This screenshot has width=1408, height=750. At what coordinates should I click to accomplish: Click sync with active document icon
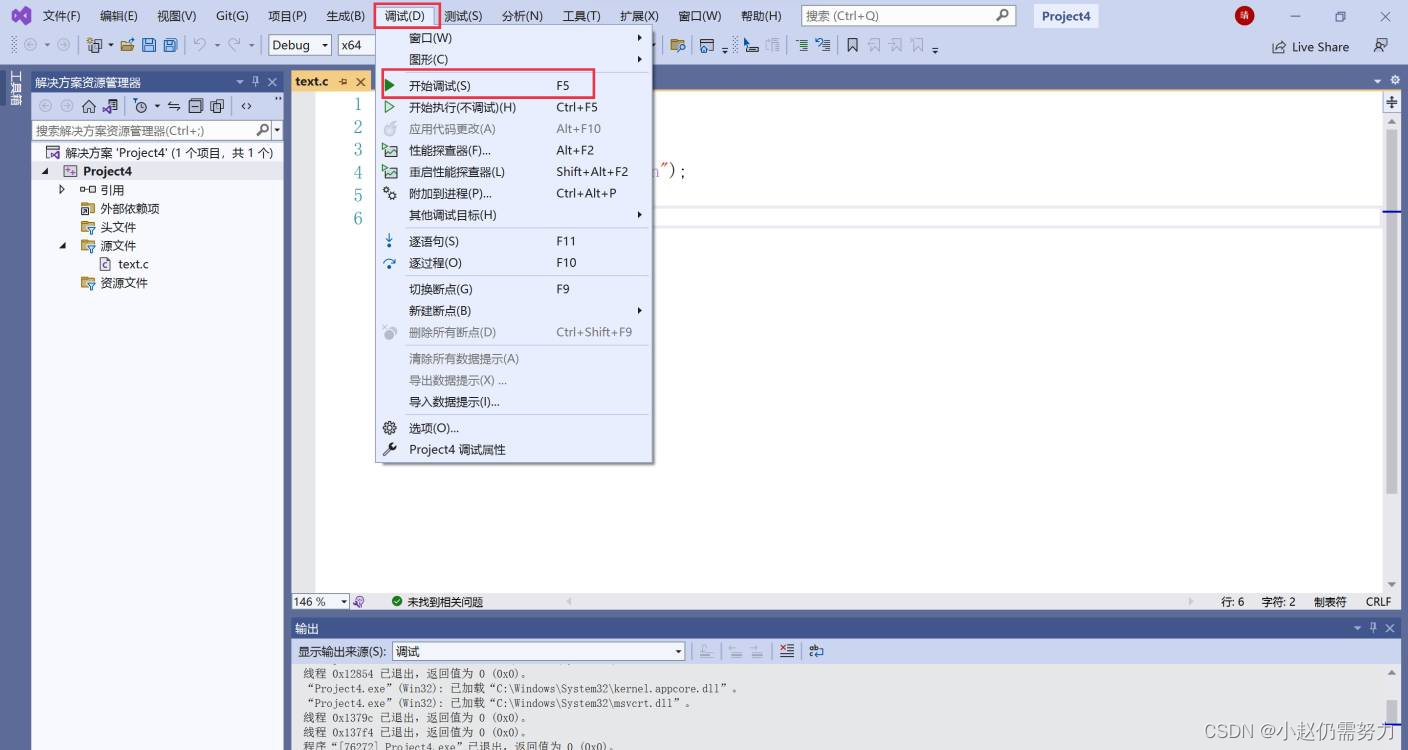click(x=174, y=106)
